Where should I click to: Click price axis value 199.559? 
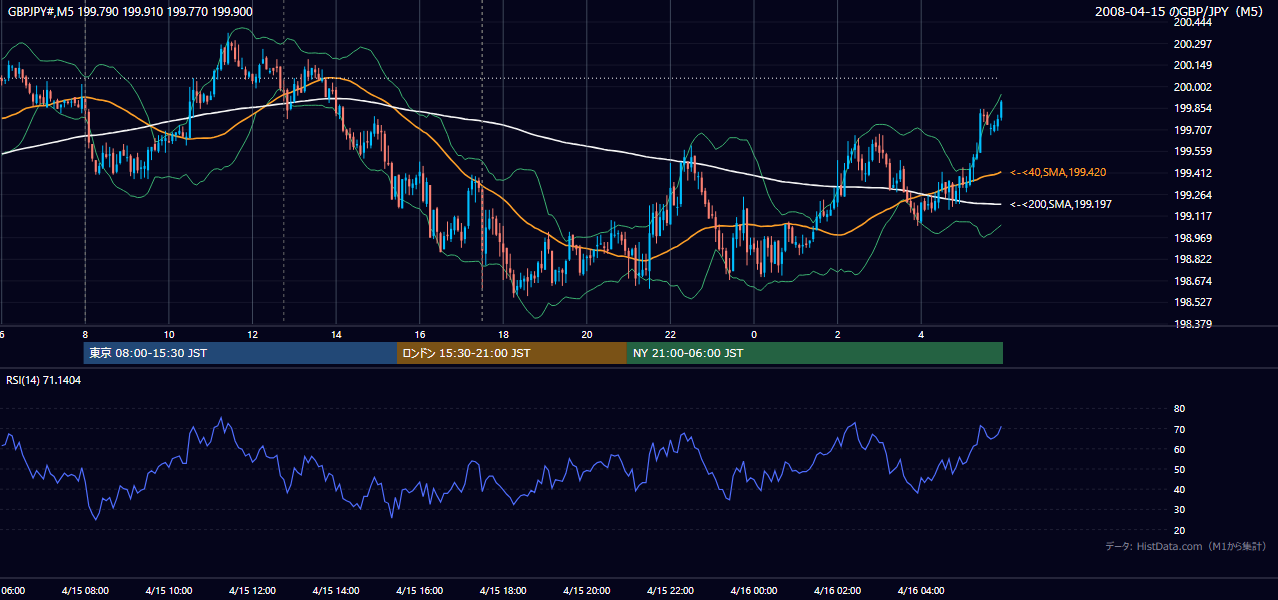(1193, 151)
